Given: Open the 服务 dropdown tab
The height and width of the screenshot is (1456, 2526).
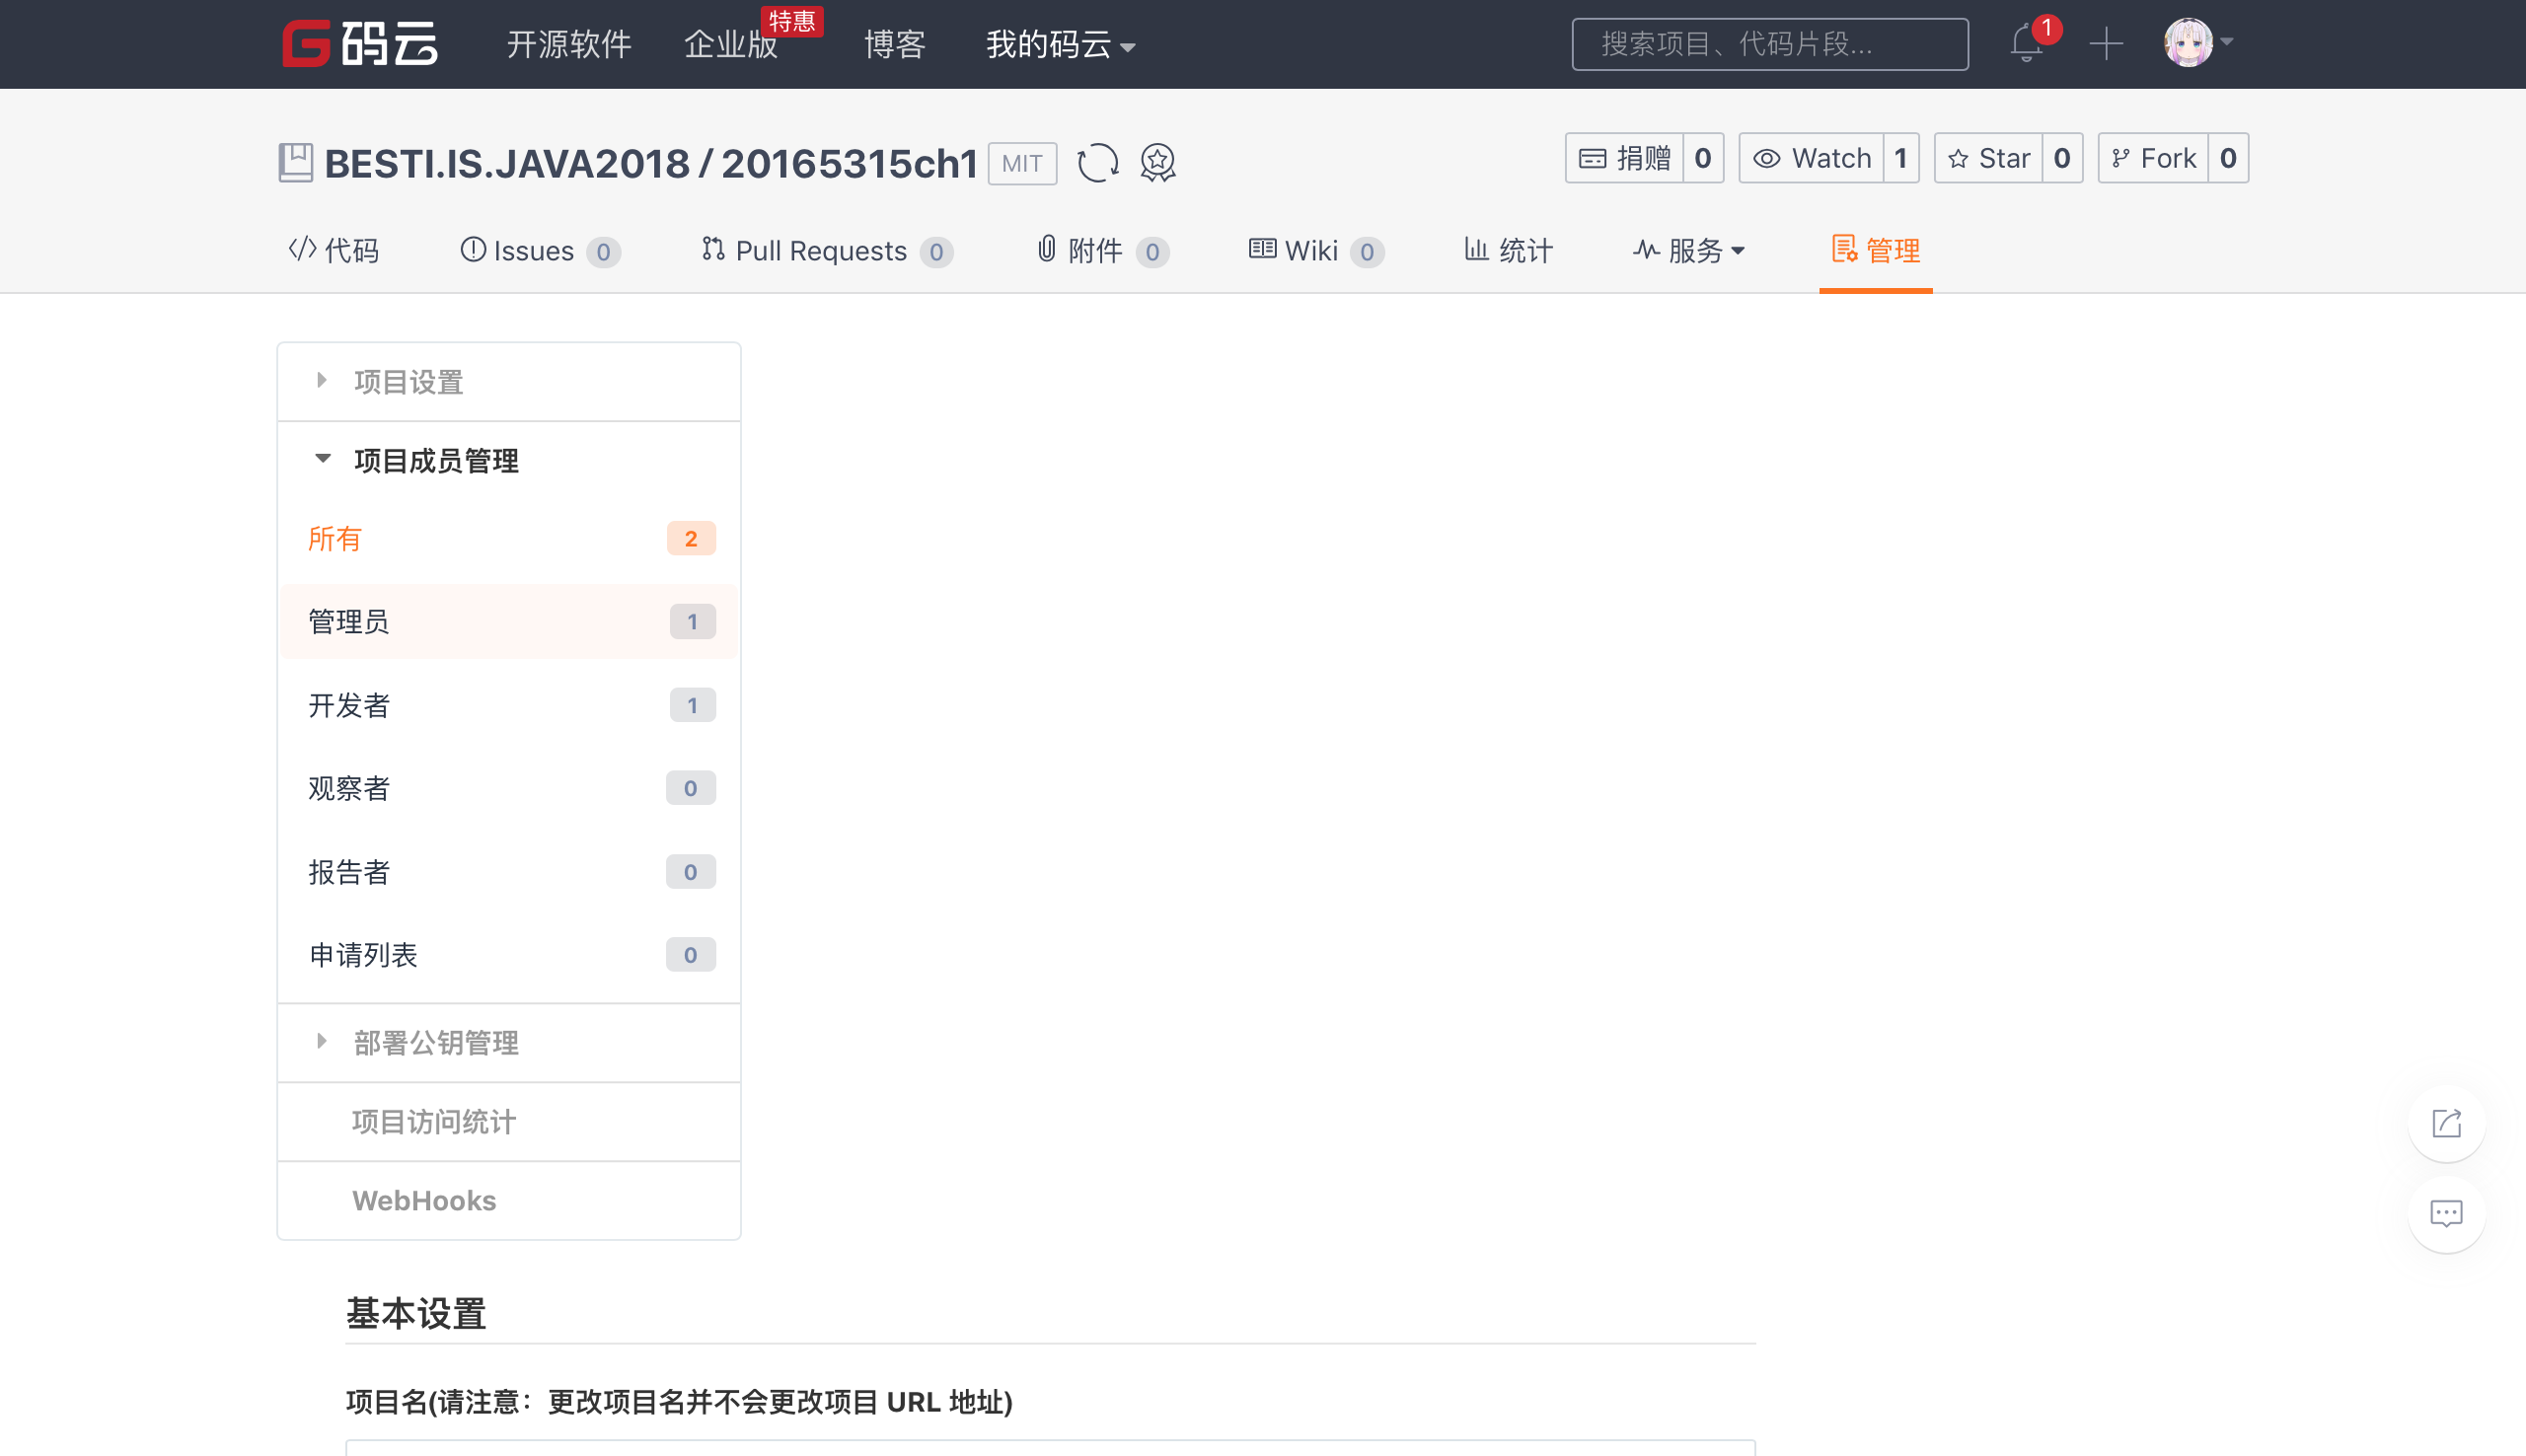Looking at the screenshot, I should coord(1689,251).
